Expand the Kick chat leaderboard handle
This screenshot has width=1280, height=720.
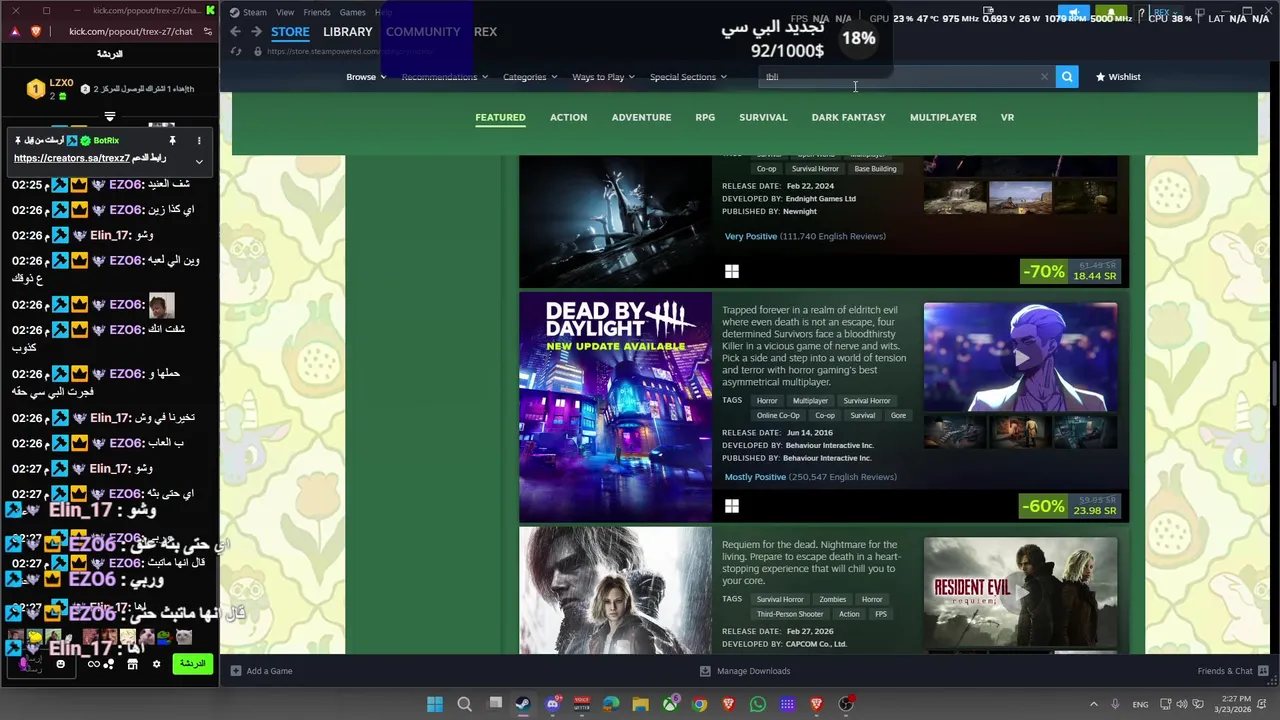(110, 117)
